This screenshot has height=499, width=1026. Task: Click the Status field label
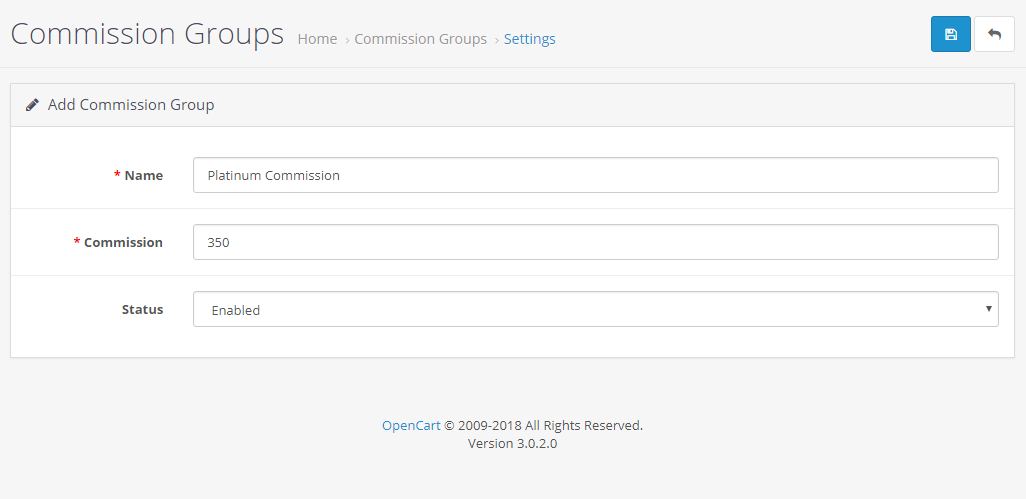click(x=142, y=309)
